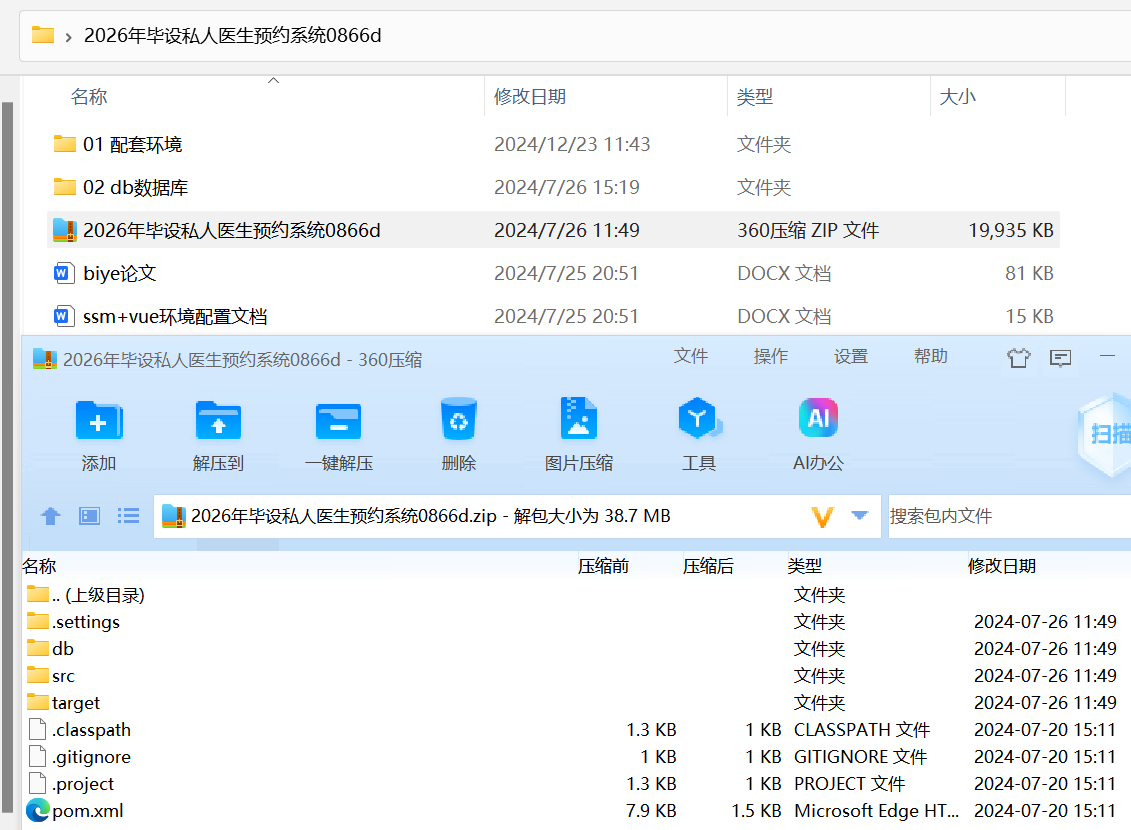This screenshot has height=830, width=1131.
Task: Click the pom.xml Edge file icon
Action: tap(38, 811)
